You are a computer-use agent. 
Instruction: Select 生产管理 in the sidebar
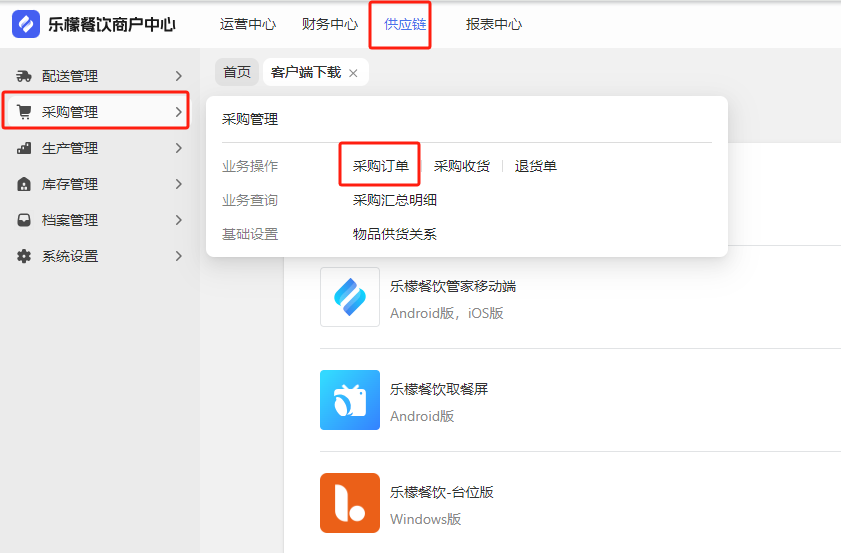click(97, 148)
